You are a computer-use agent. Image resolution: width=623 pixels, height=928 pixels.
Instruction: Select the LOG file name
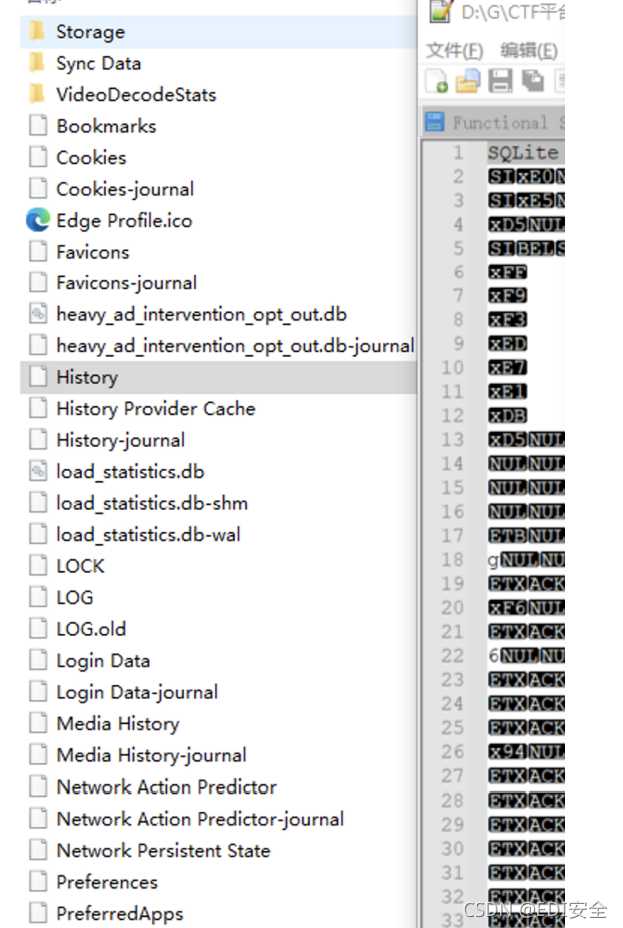point(75,597)
